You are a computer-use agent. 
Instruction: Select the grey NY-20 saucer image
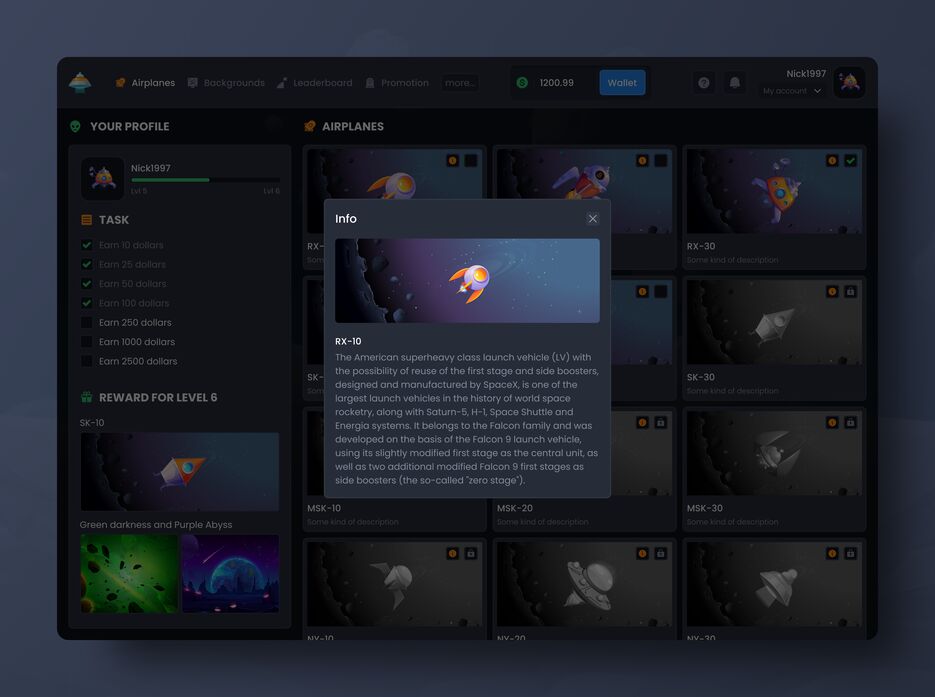(x=584, y=584)
